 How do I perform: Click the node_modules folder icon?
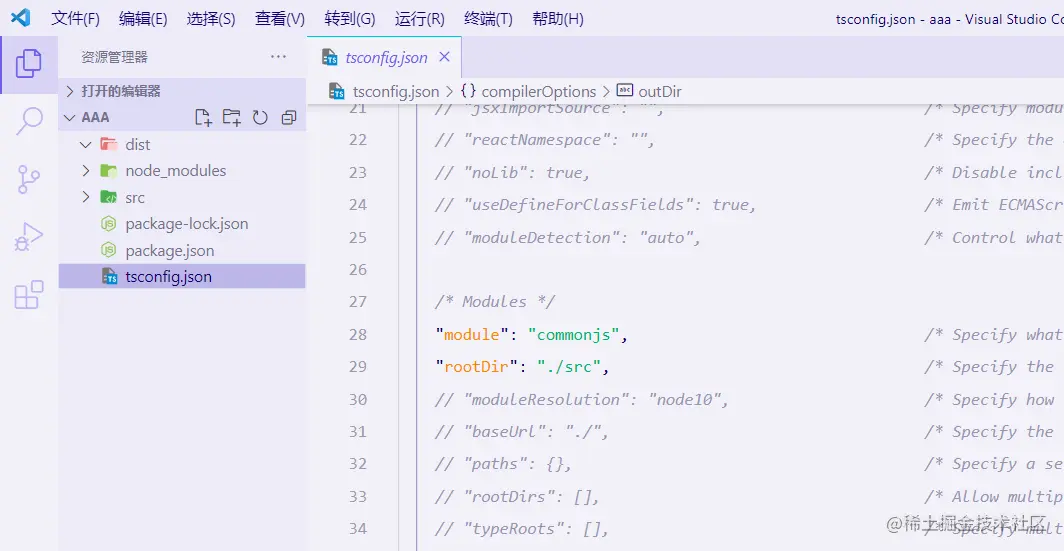[x=108, y=170]
